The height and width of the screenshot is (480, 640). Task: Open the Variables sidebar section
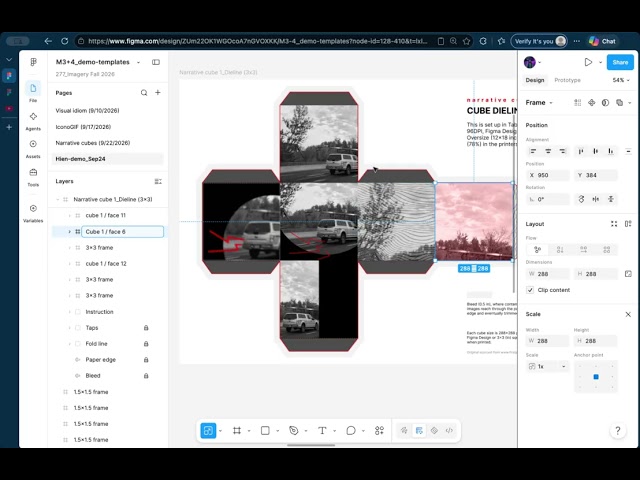33,213
